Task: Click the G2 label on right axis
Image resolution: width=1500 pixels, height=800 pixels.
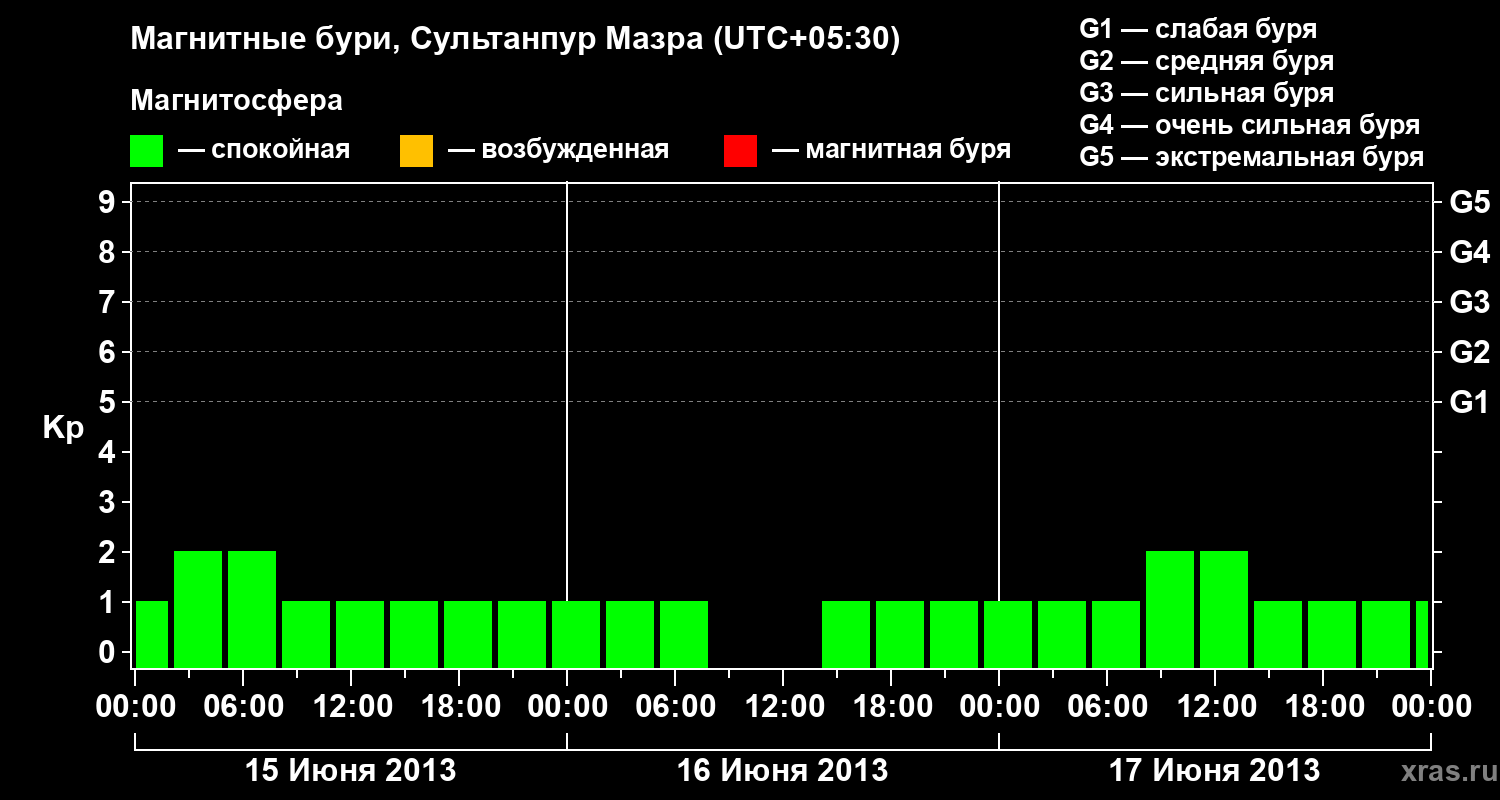Action: pyautogui.click(x=1469, y=352)
